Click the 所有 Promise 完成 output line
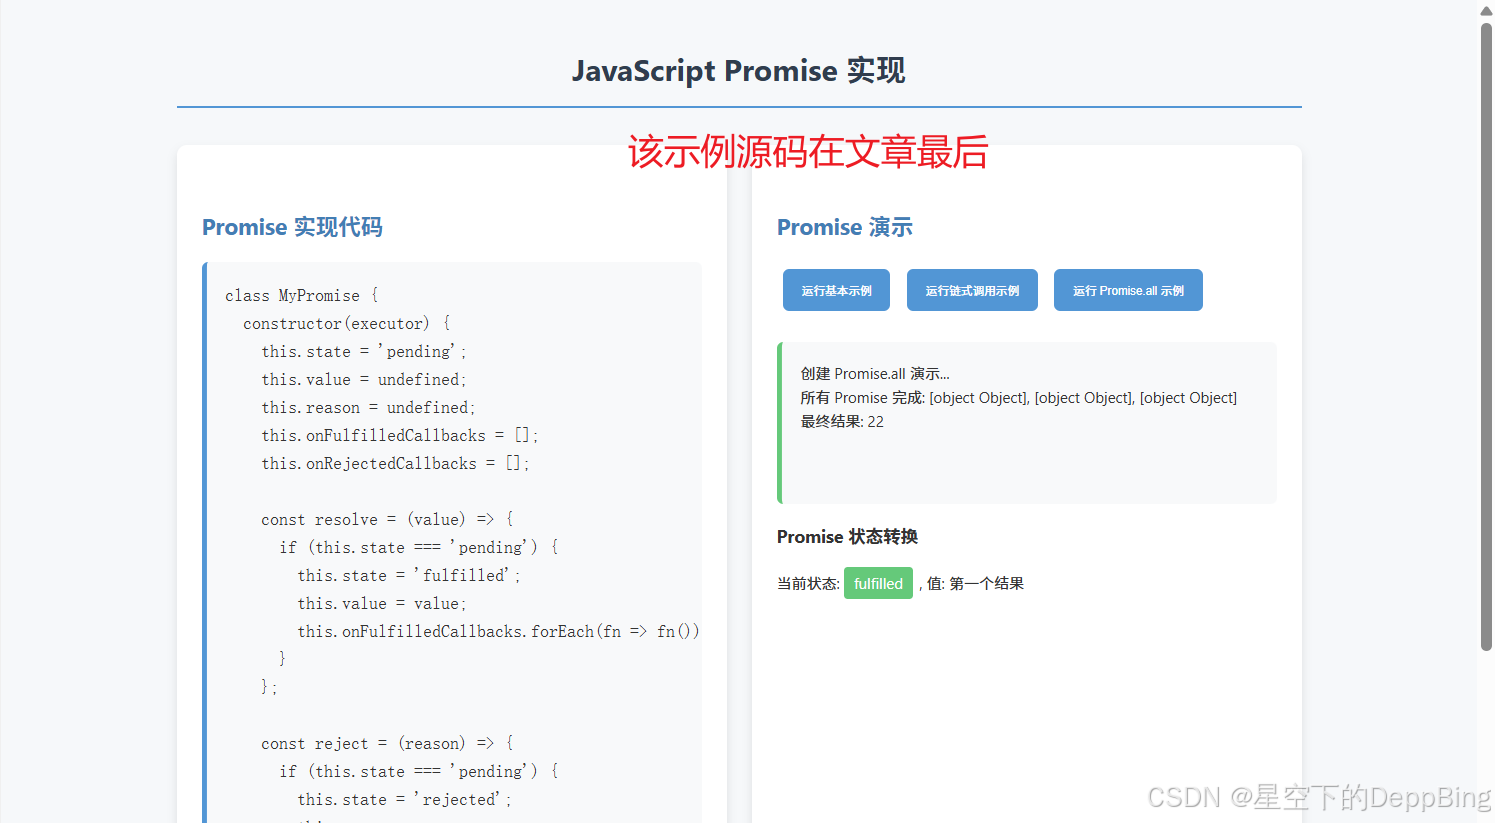 click(x=1018, y=398)
